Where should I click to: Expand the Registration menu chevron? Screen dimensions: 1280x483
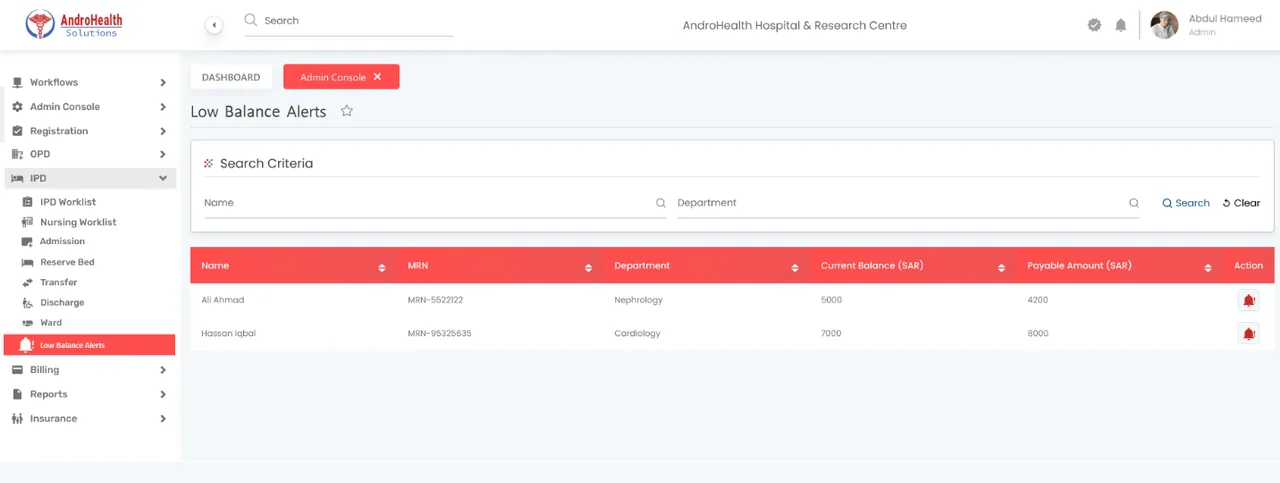tap(163, 131)
